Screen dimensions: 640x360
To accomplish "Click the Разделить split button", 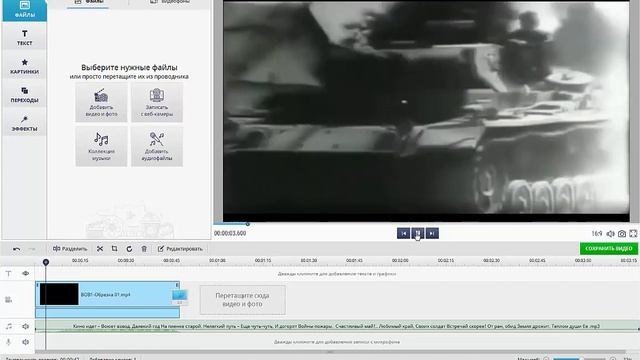I will point(70,249).
